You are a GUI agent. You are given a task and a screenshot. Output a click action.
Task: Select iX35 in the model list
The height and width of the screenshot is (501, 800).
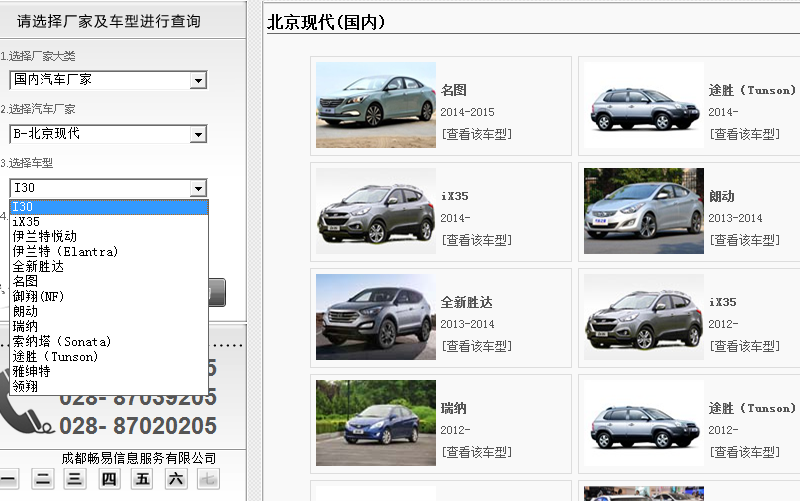click(109, 222)
